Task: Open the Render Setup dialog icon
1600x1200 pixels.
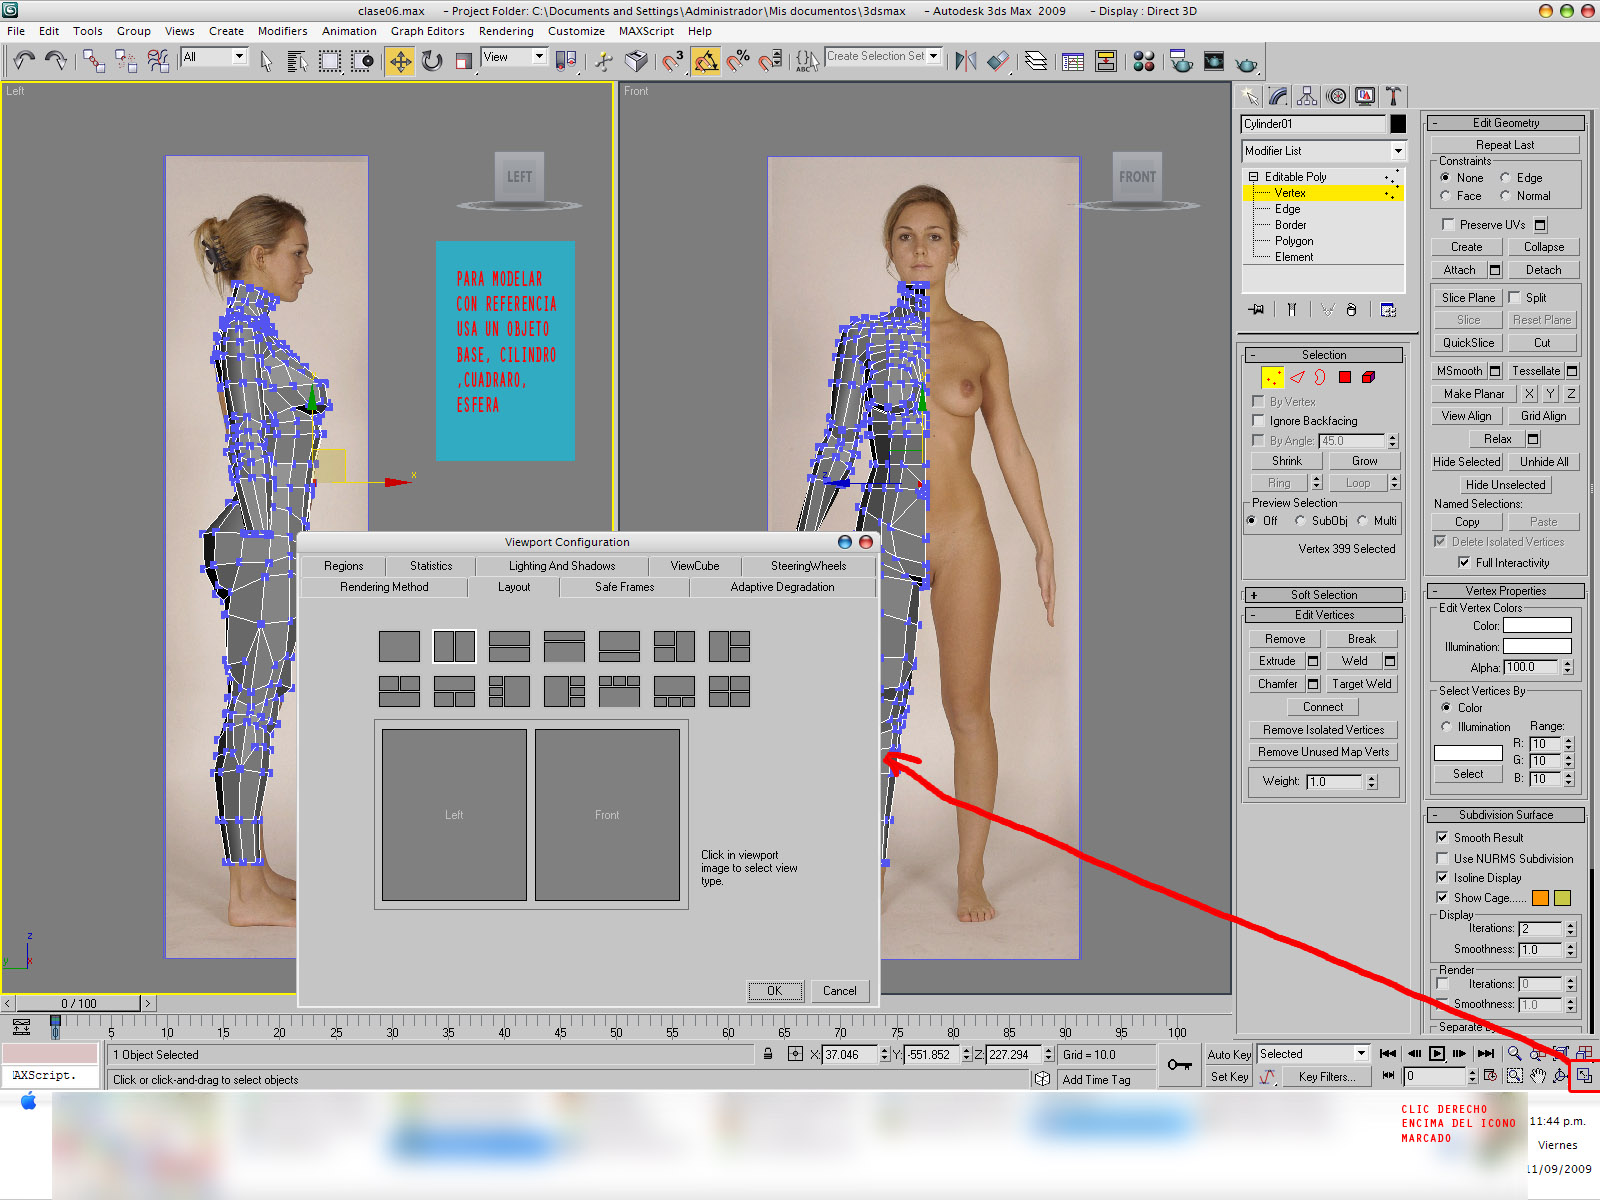Action: [1181, 61]
